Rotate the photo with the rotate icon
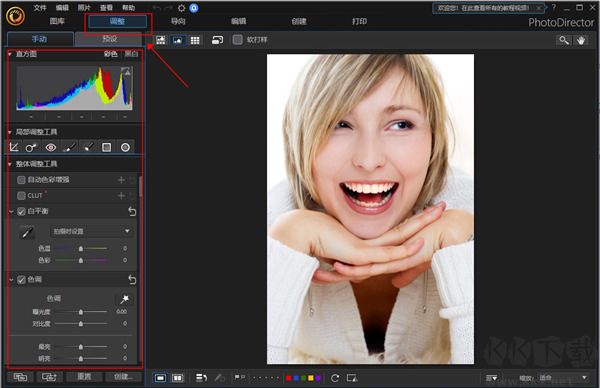The height and width of the screenshot is (388, 600). point(335,378)
